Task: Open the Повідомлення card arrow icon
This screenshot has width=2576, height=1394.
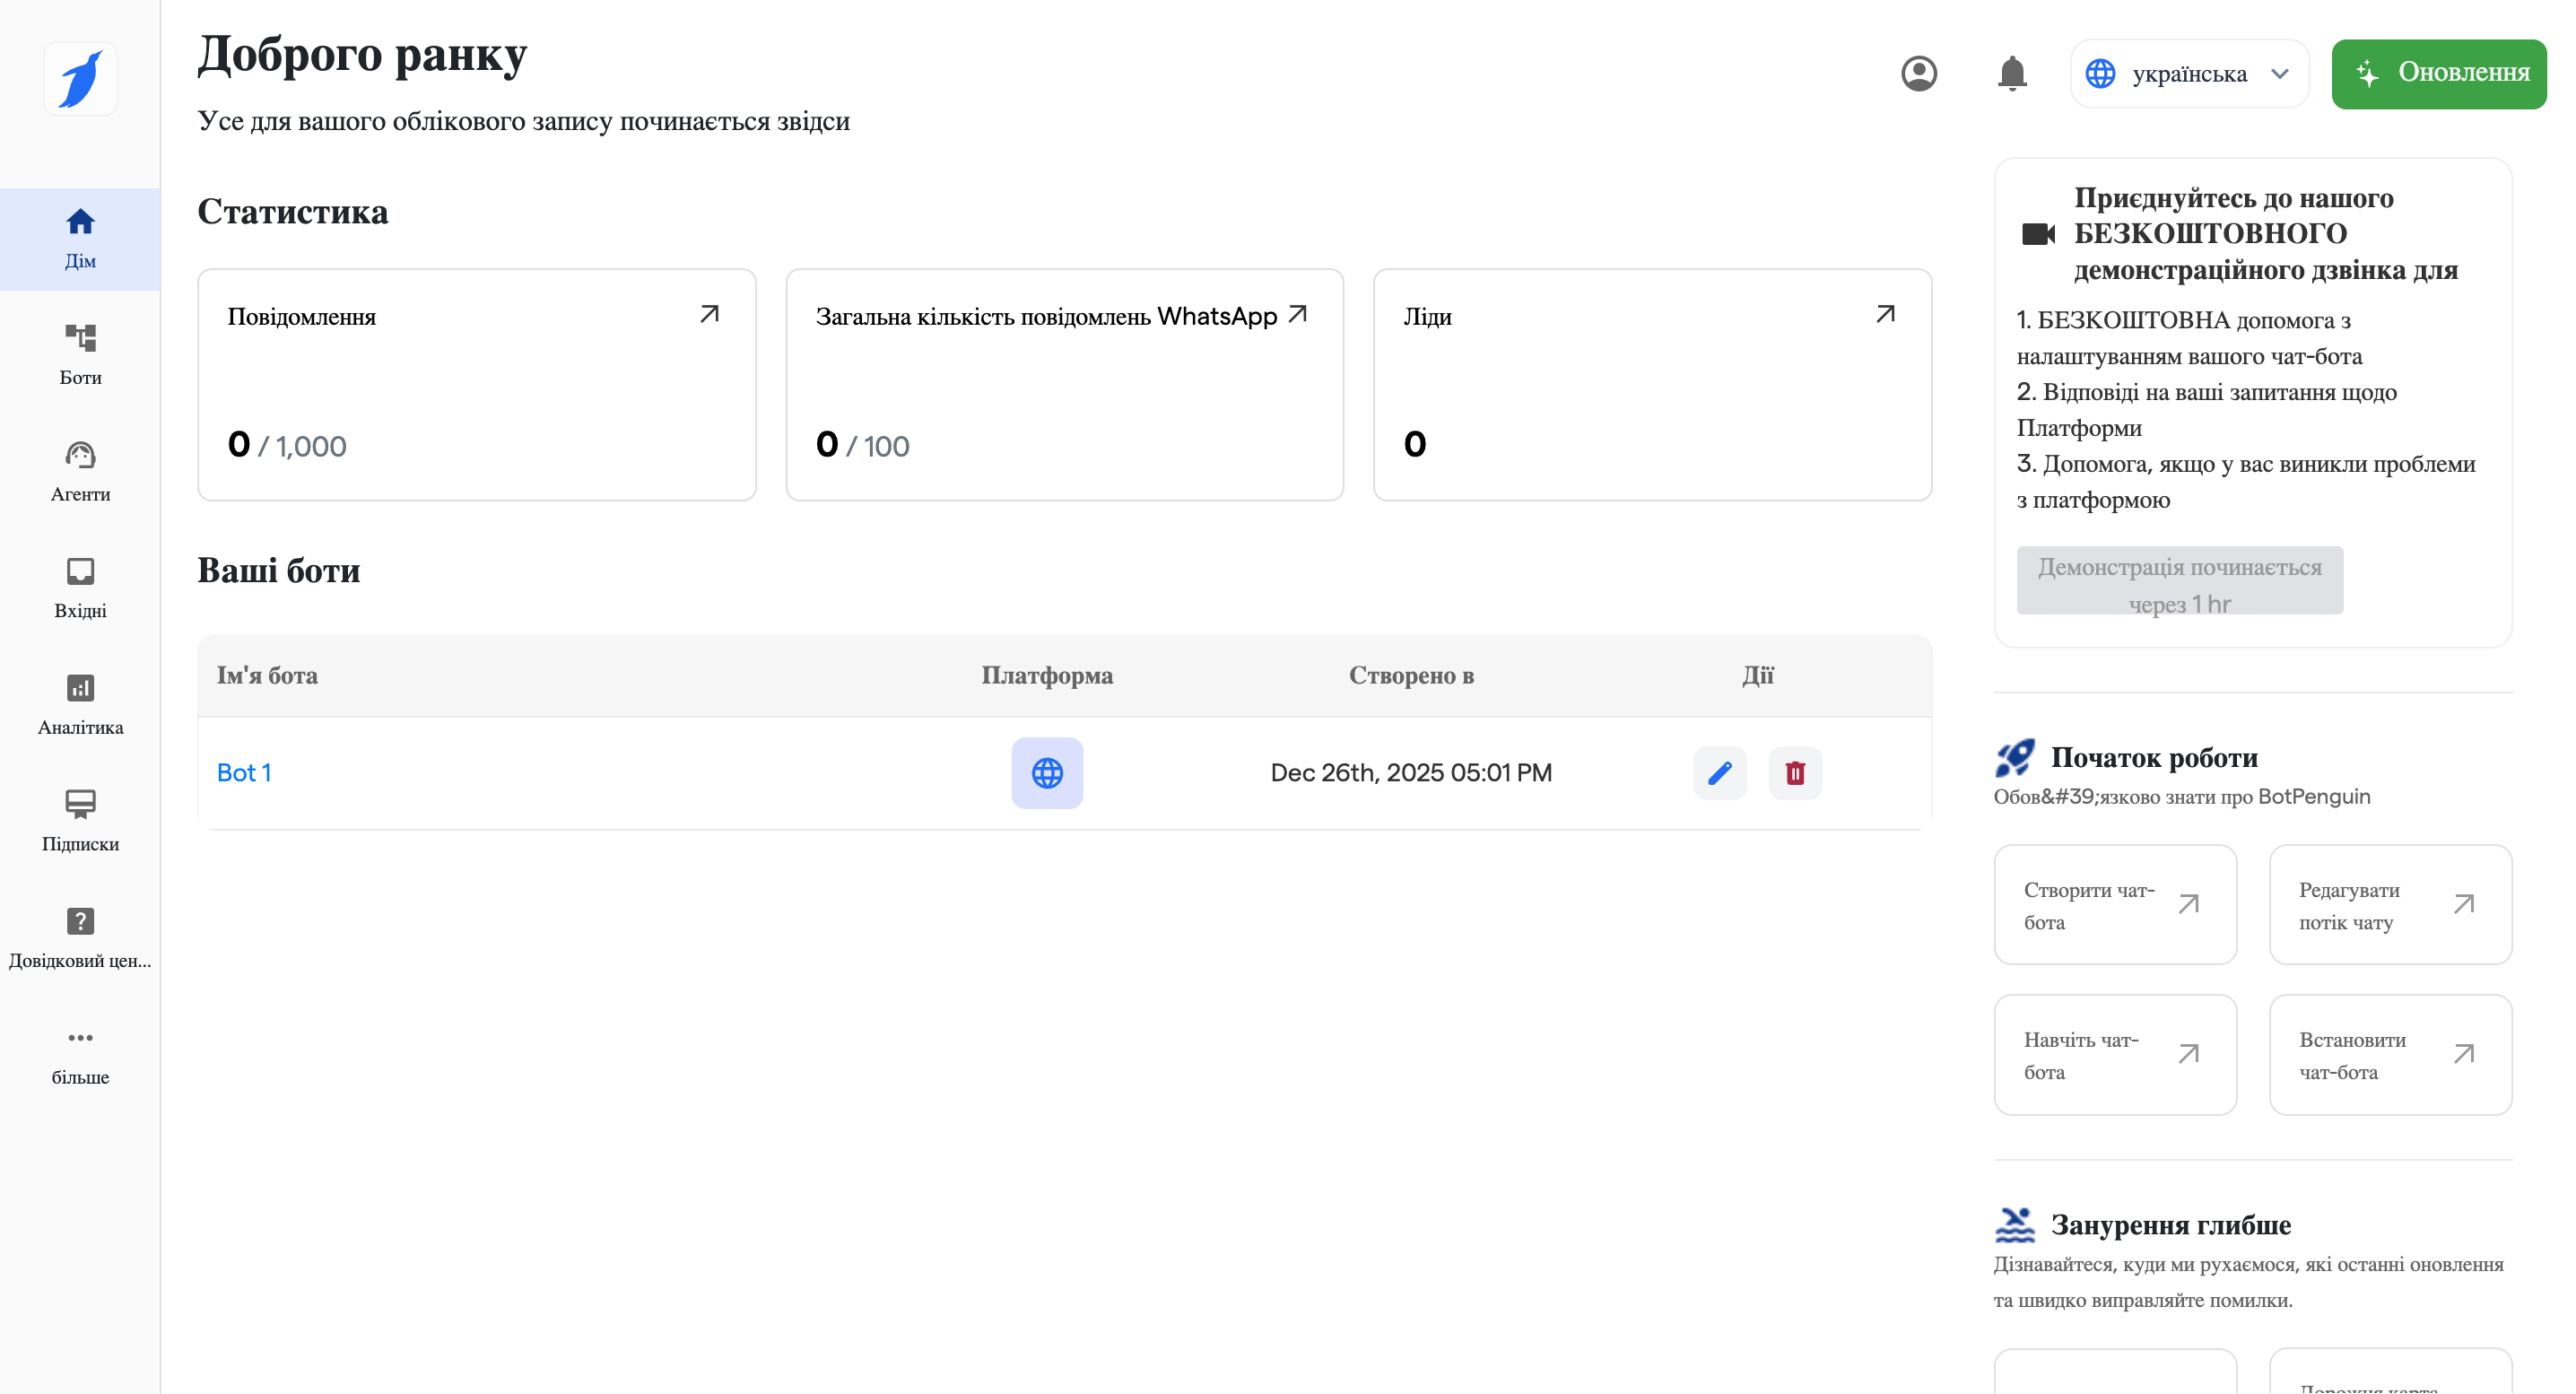Action: click(709, 314)
